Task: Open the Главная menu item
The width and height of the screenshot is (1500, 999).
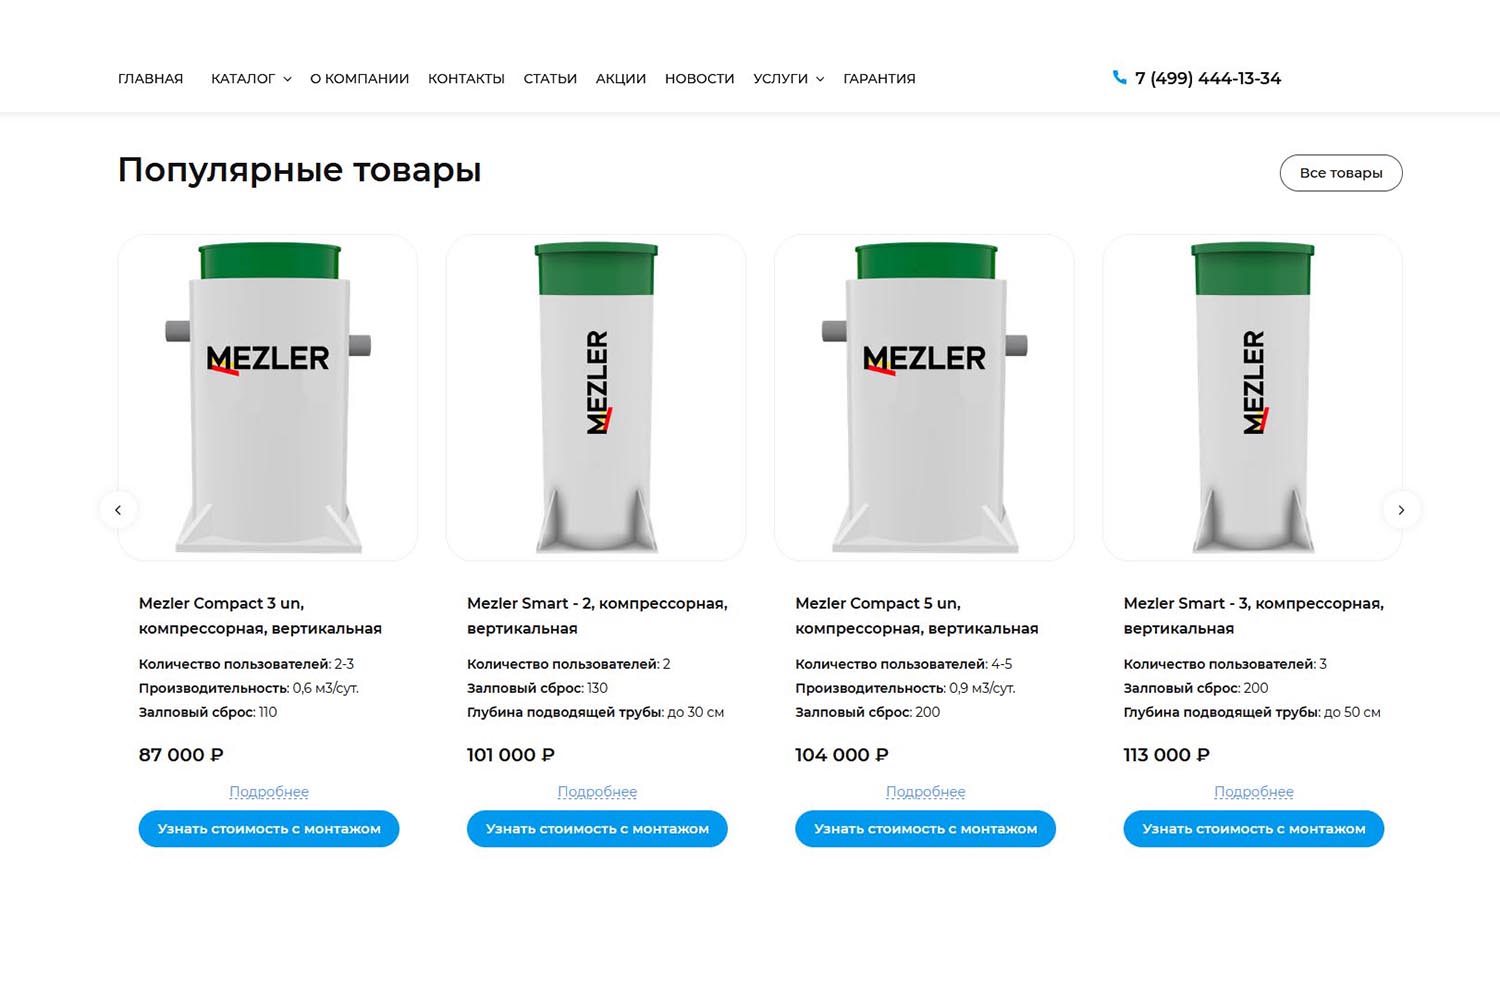Action: 151,79
